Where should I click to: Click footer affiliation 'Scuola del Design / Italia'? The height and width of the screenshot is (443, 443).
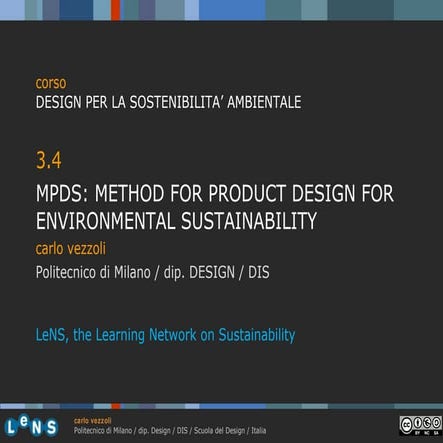(x=230, y=430)
